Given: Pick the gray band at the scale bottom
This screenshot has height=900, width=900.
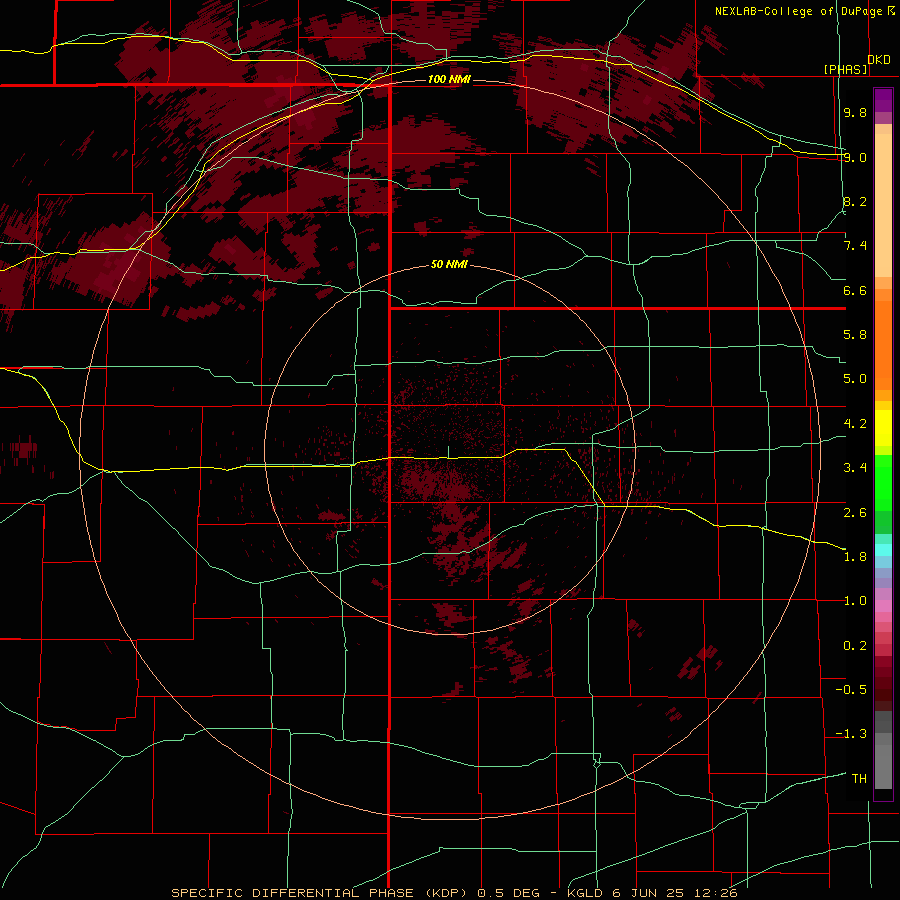Looking at the screenshot, I should (x=883, y=761).
